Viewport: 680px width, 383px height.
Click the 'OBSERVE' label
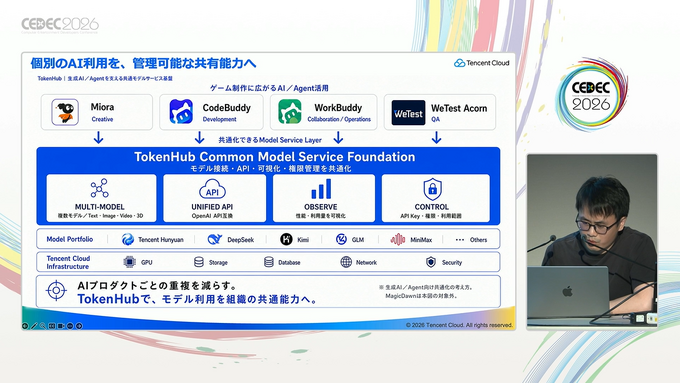coord(320,207)
